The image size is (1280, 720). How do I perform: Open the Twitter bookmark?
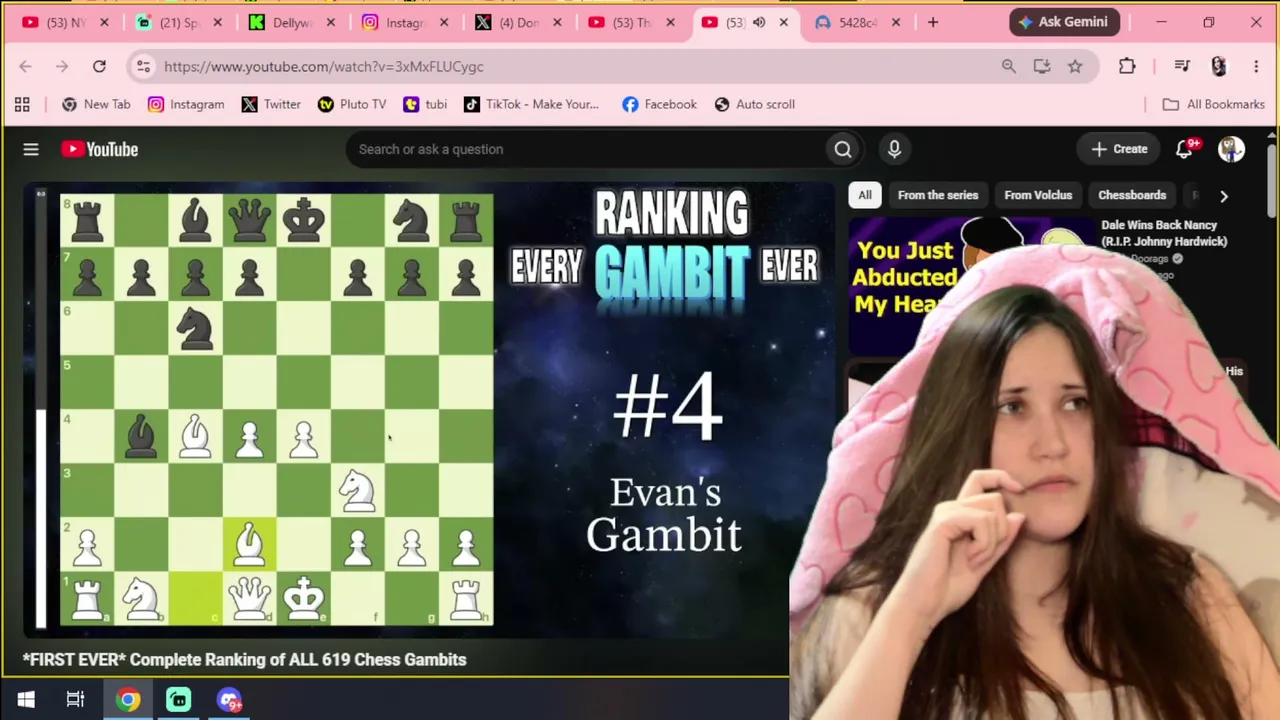tap(271, 104)
